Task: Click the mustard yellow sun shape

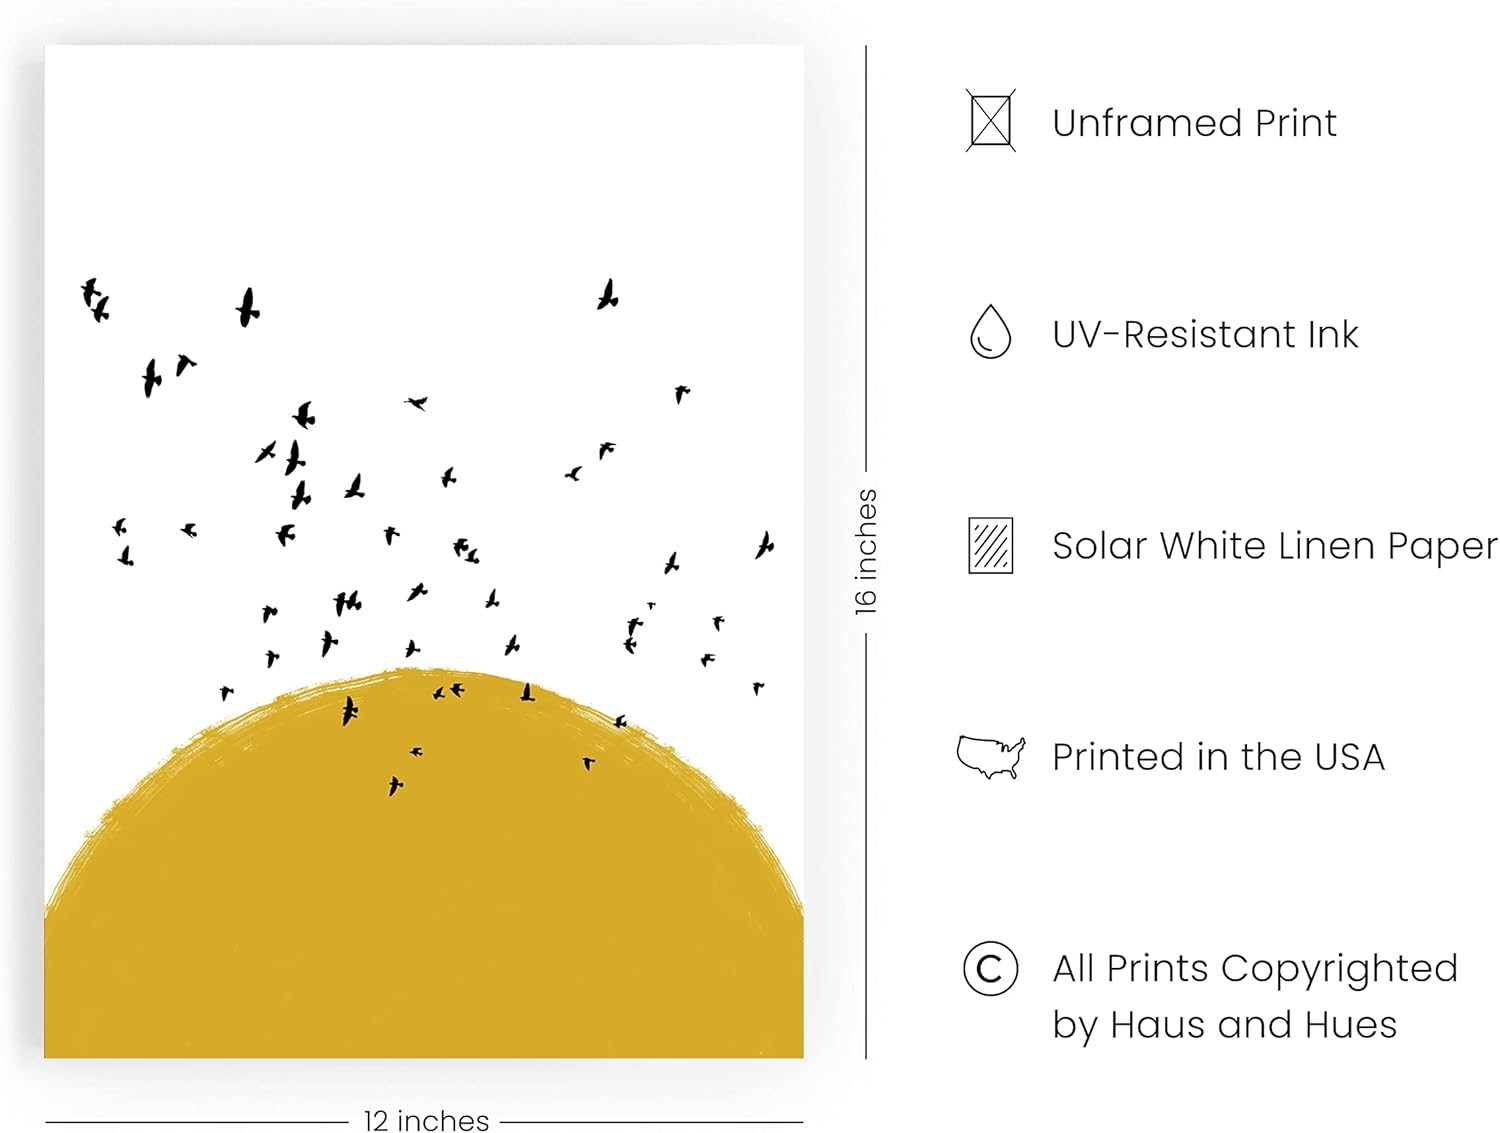Action: [424, 880]
